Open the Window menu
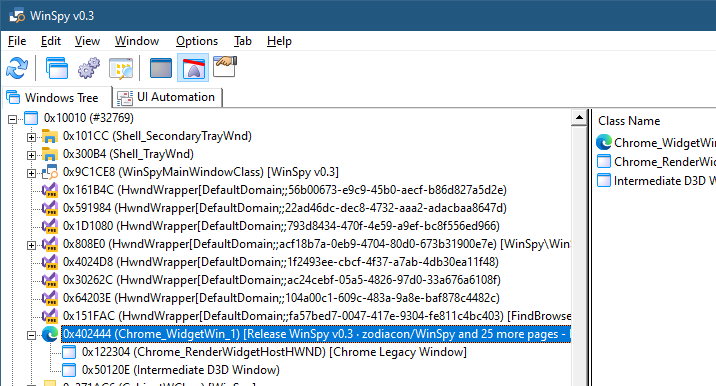 (137, 41)
